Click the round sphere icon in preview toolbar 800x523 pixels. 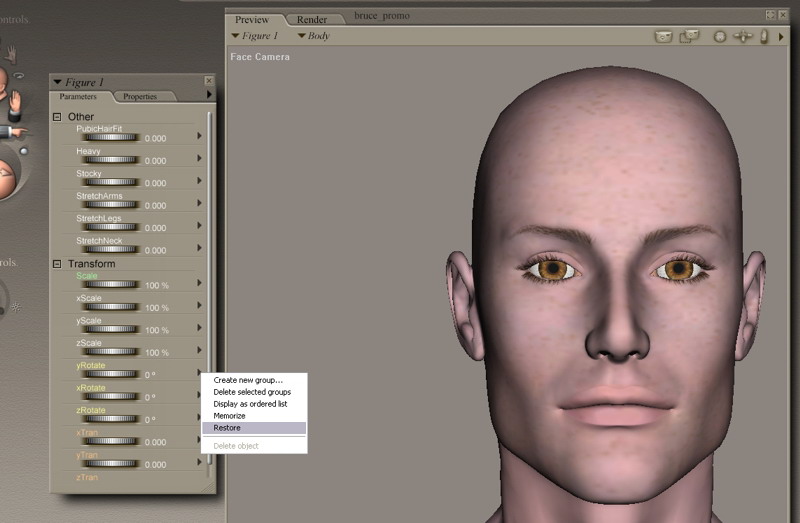719,37
